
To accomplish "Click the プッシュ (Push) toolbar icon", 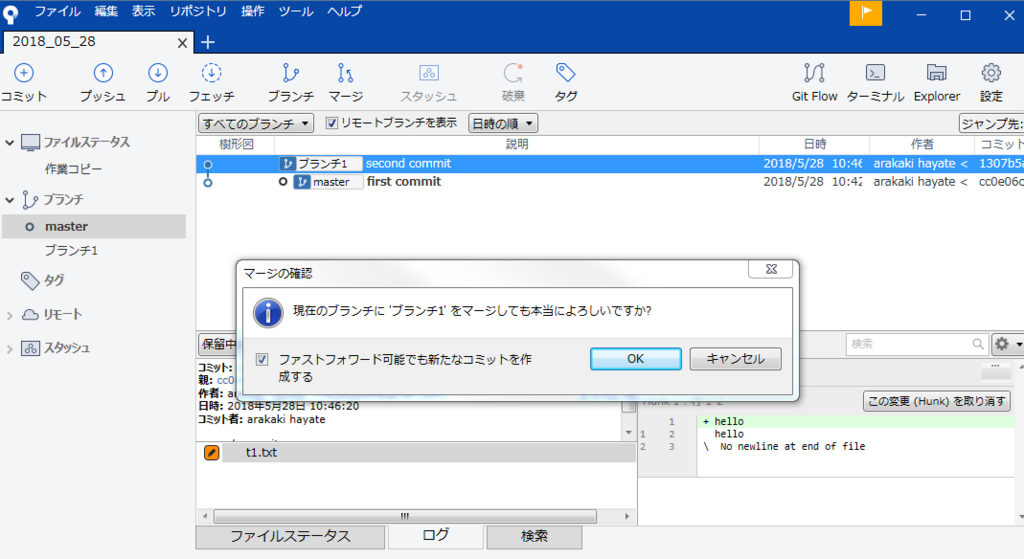I will 103,73.
